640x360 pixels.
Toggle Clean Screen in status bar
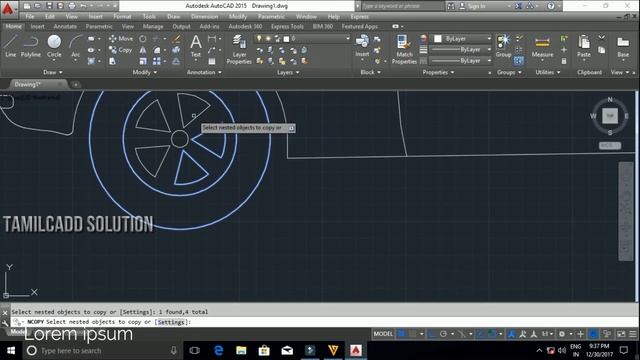pyautogui.click(x=621, y=334)
